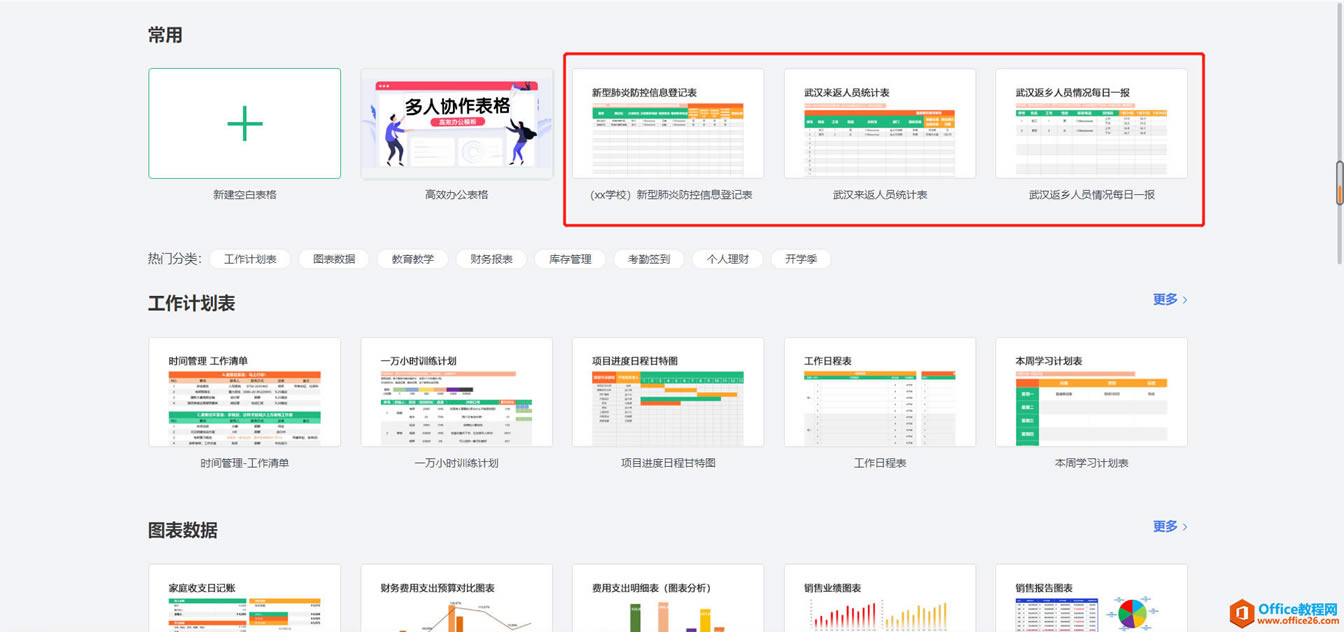Open the 家庭收支日记账 template
Viewport: 1344px width, 632px height.
[244, 598]
